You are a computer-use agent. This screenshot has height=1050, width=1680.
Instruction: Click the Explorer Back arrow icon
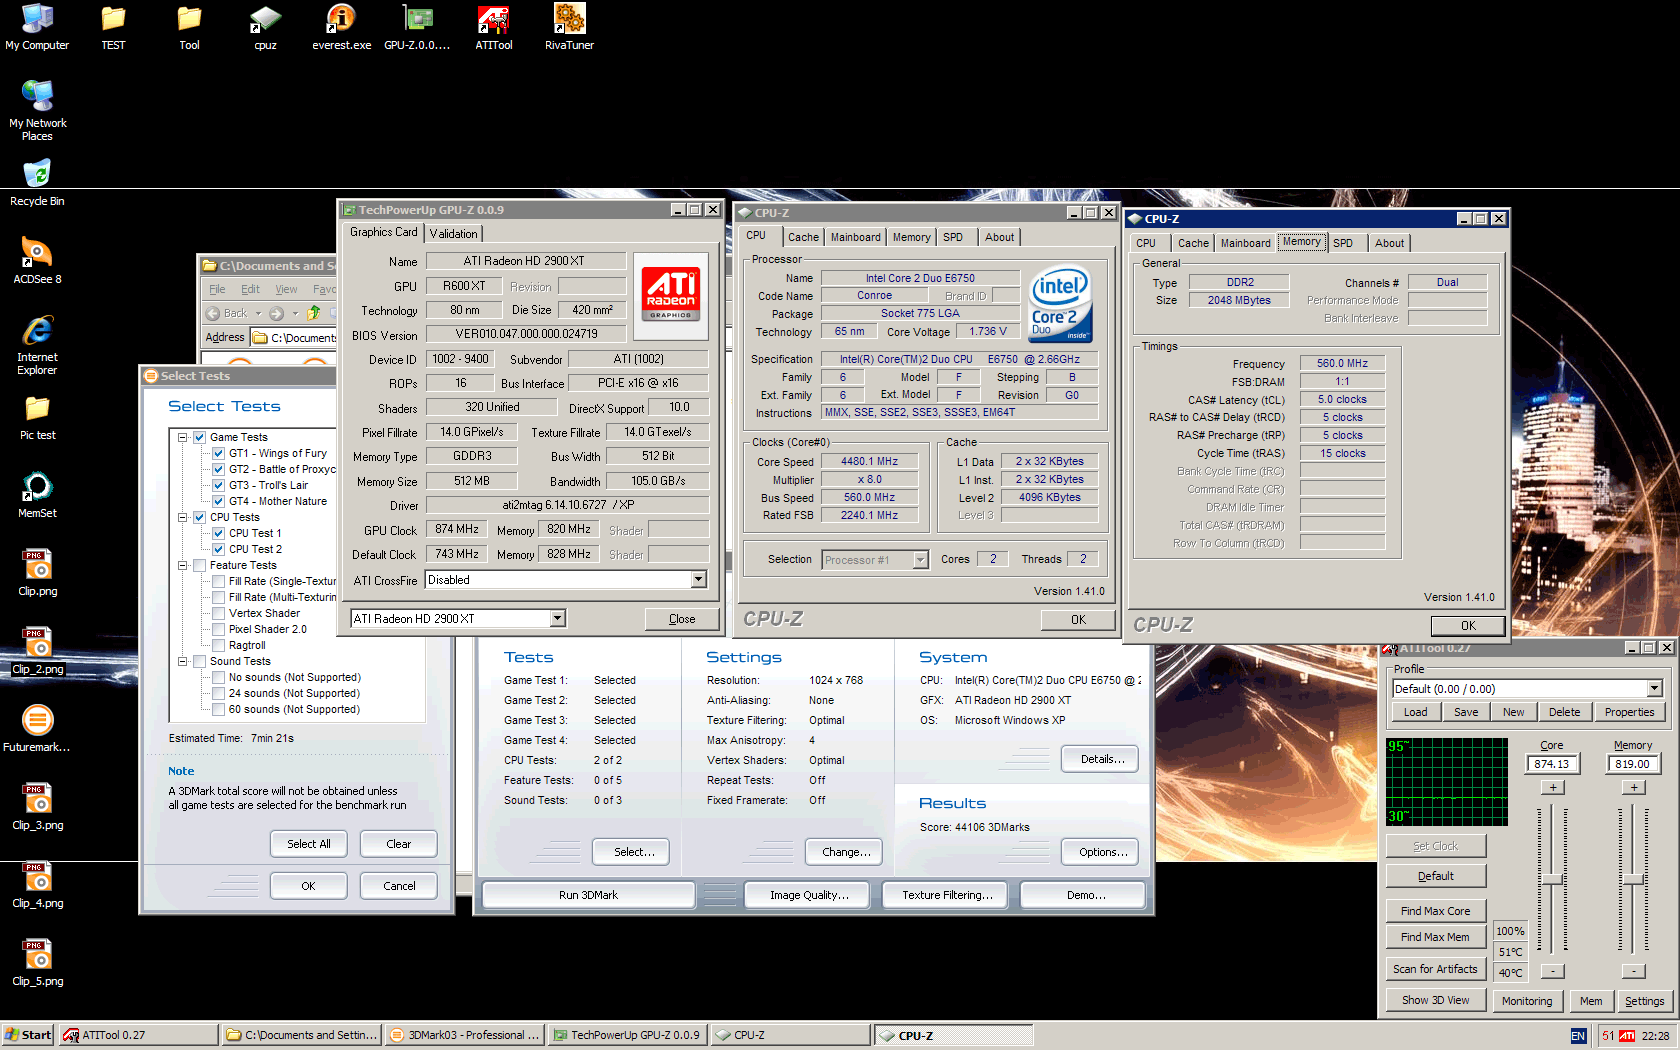click(x=213, y=313)
